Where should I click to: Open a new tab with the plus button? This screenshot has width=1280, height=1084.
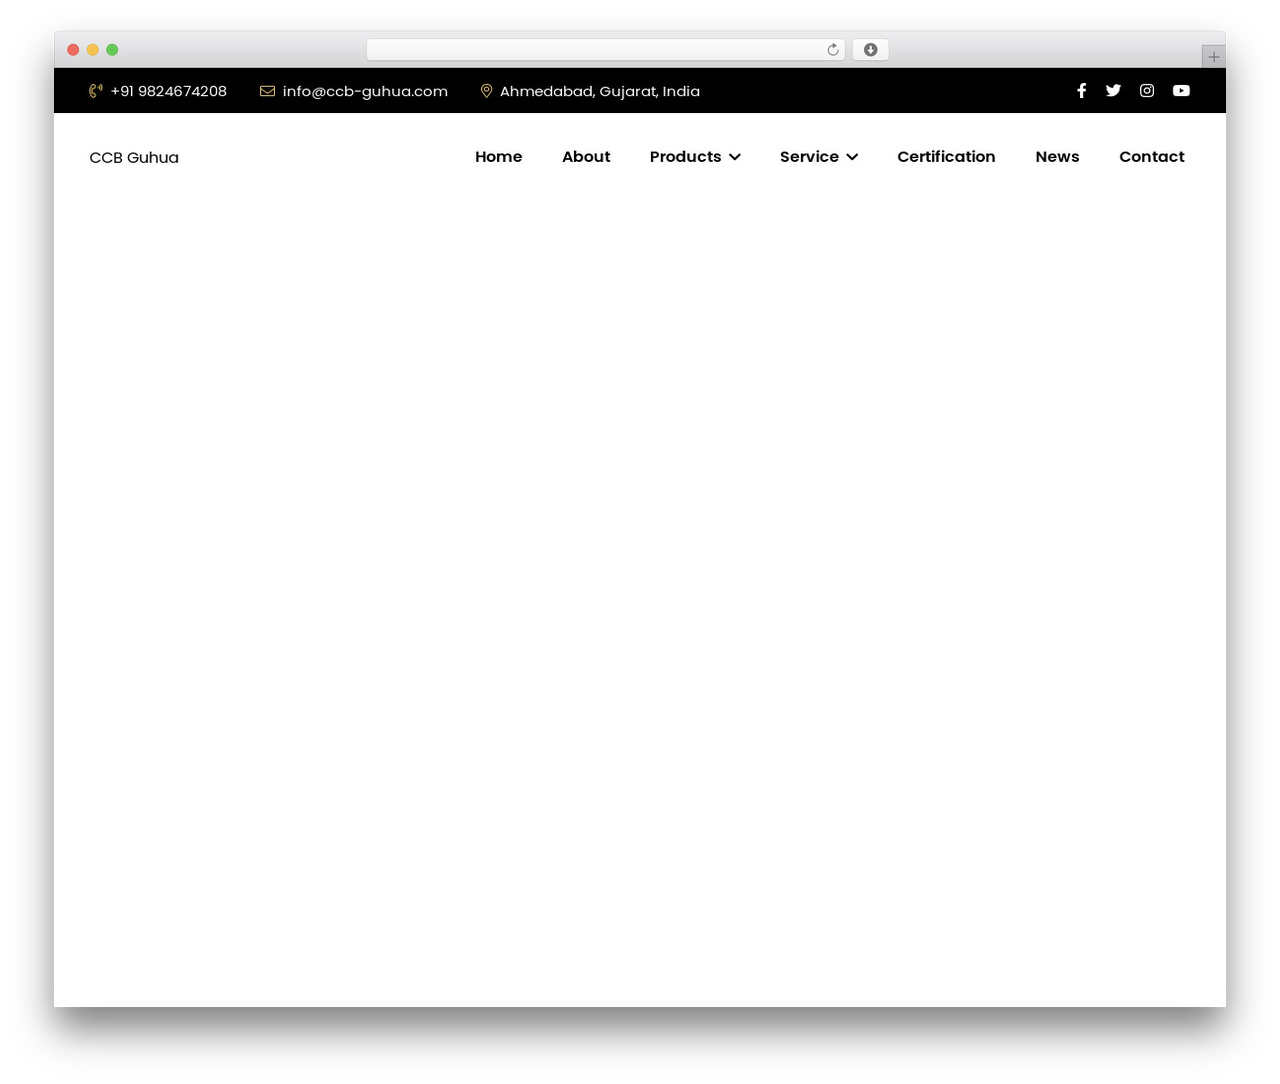[x=1213, y=57]
